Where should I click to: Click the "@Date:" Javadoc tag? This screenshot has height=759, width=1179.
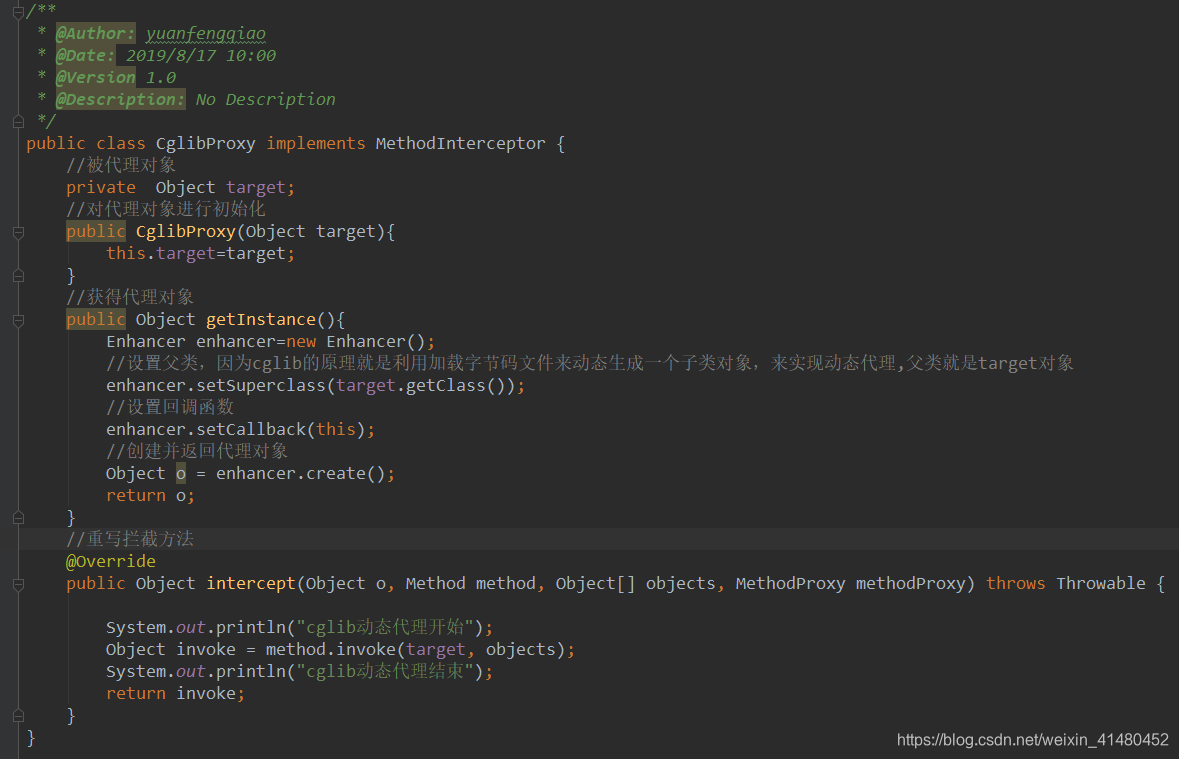(86, 56)
